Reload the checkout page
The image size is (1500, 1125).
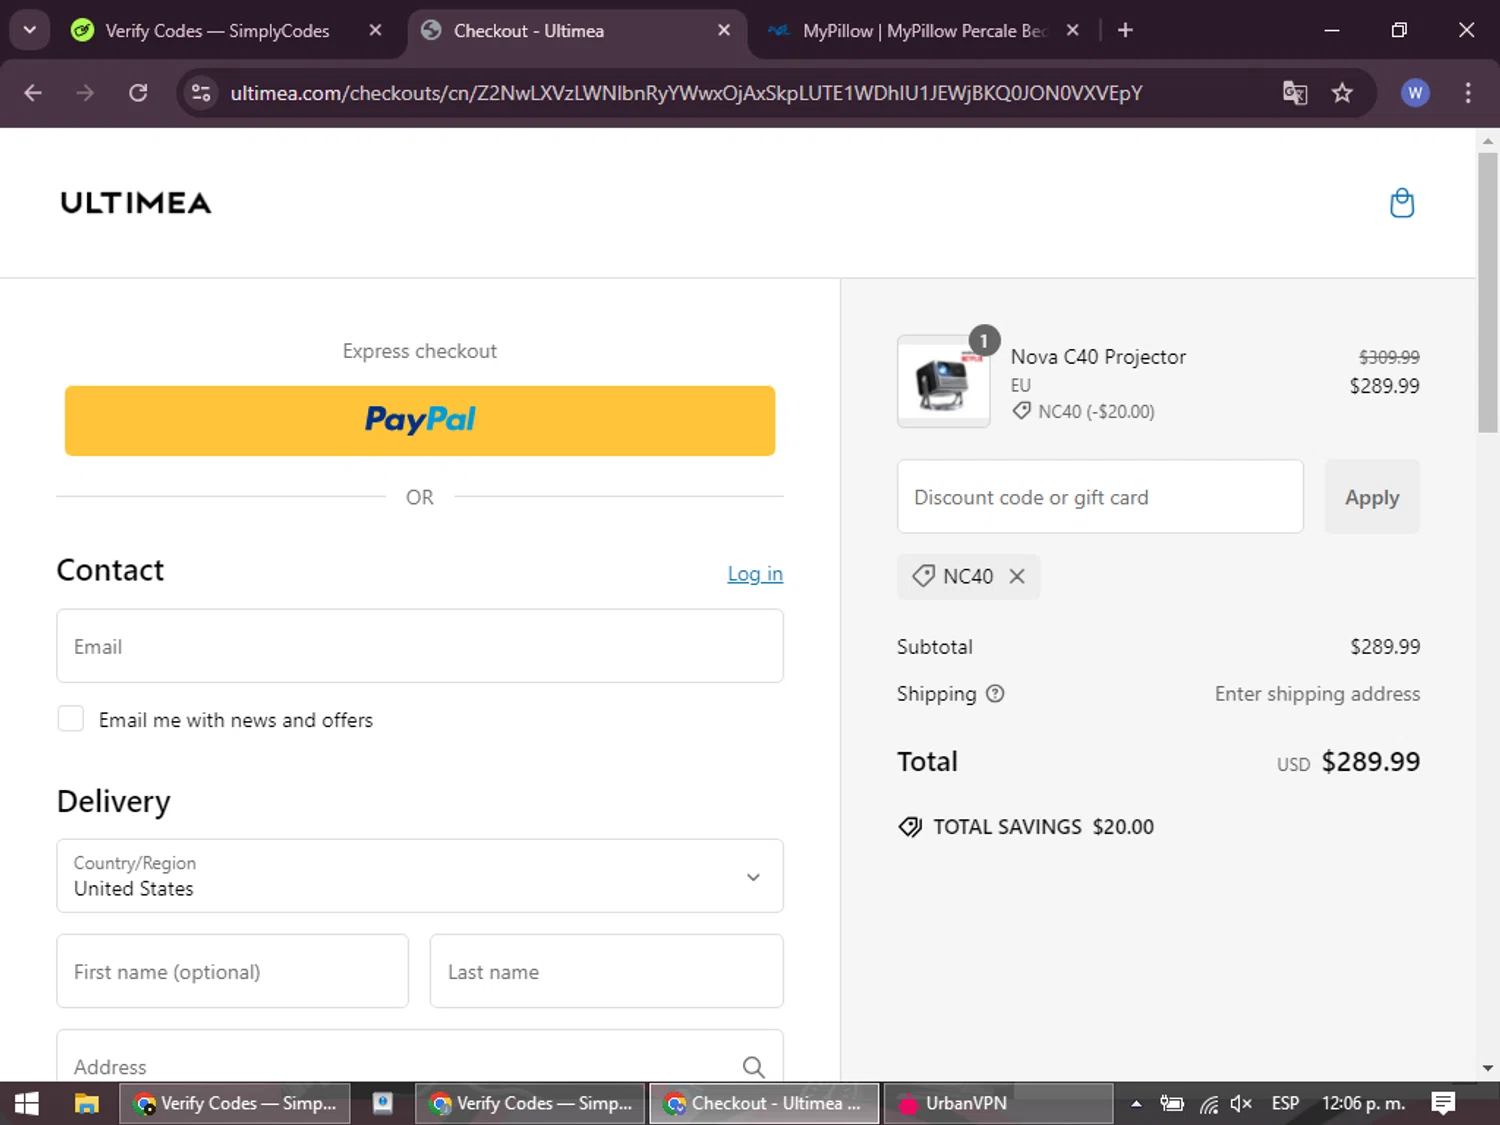[x=138, y=93]
